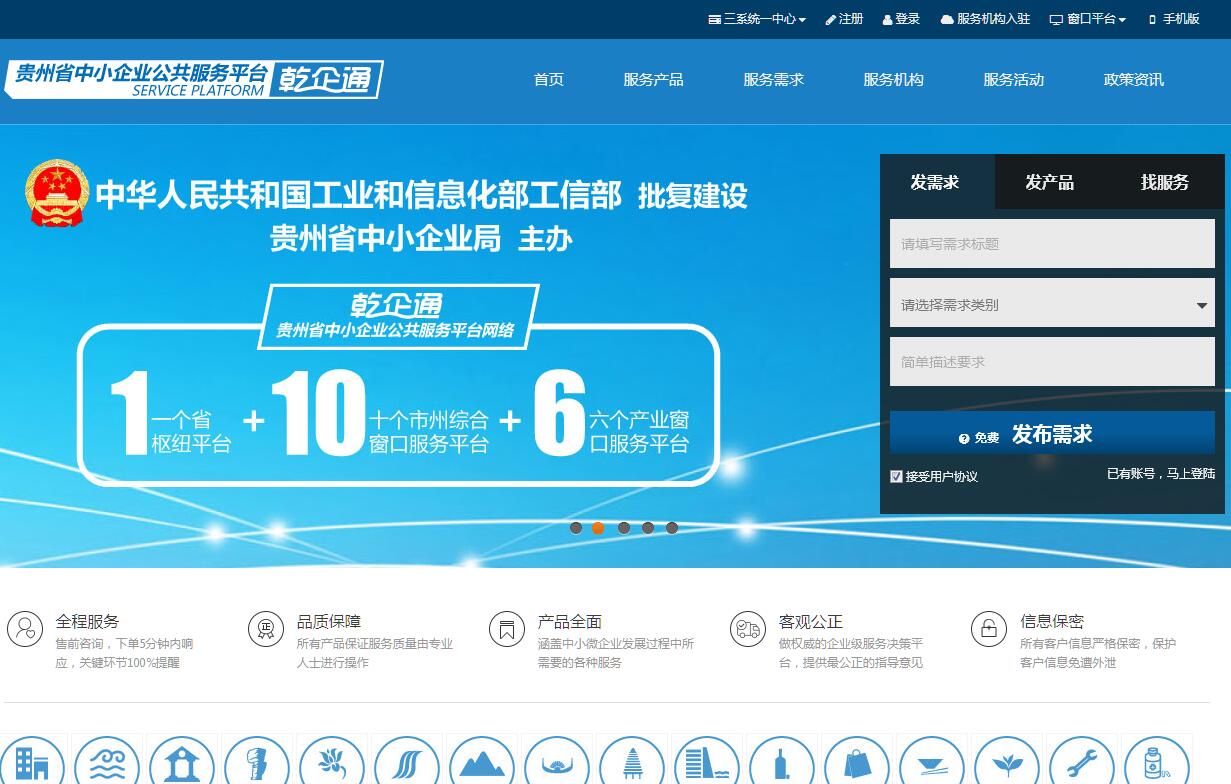Expand the 三系统一中心 menu
Screen dimensions: 1231x784
[x=757, y=19]
